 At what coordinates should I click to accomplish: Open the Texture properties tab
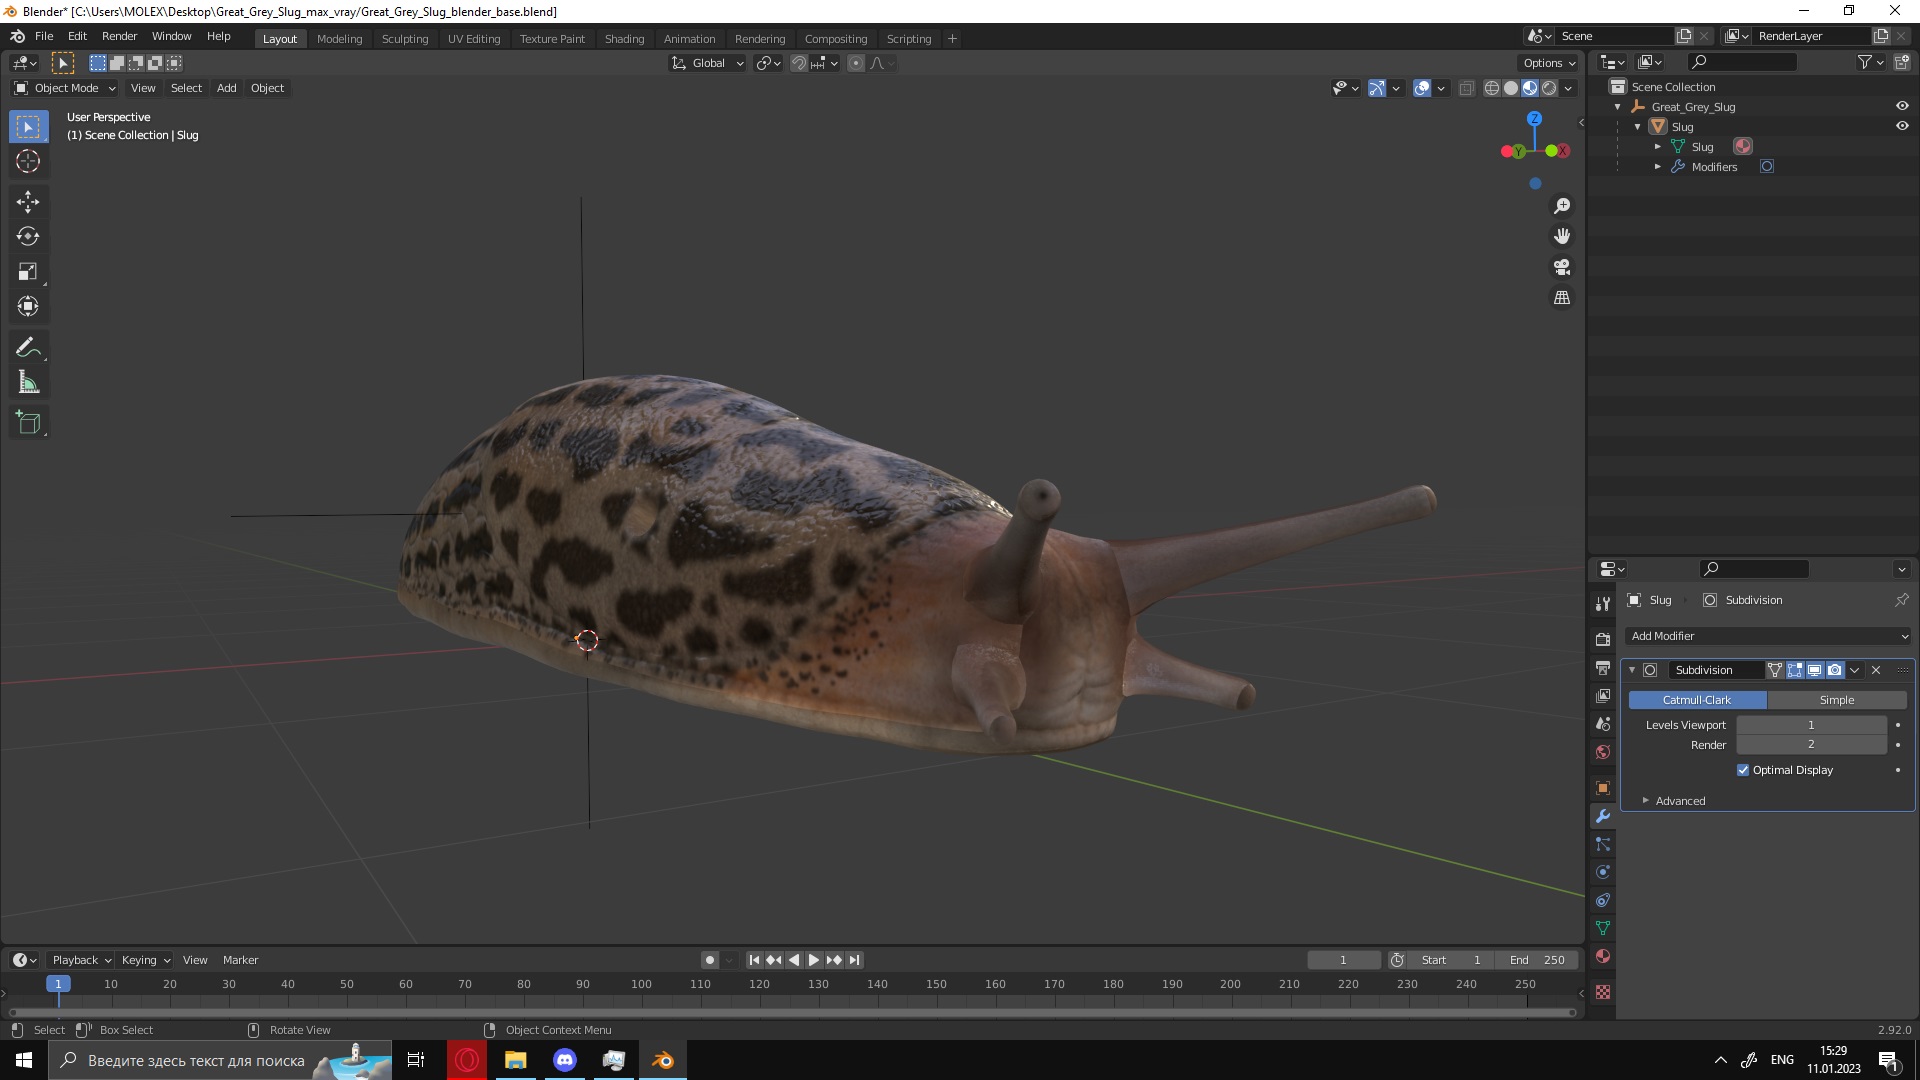pyautogui.click(x=1603, y=992)
